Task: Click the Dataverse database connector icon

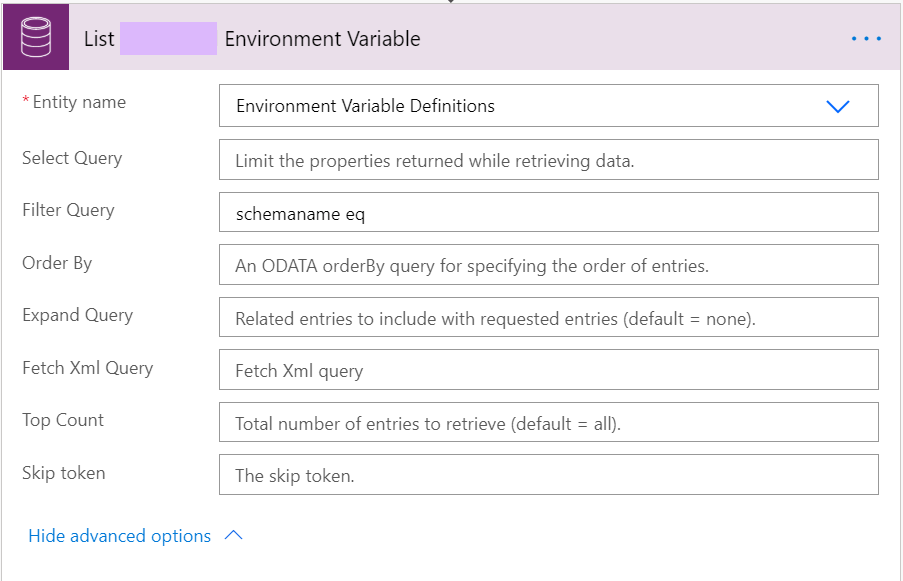Action: tap(34, 38)
